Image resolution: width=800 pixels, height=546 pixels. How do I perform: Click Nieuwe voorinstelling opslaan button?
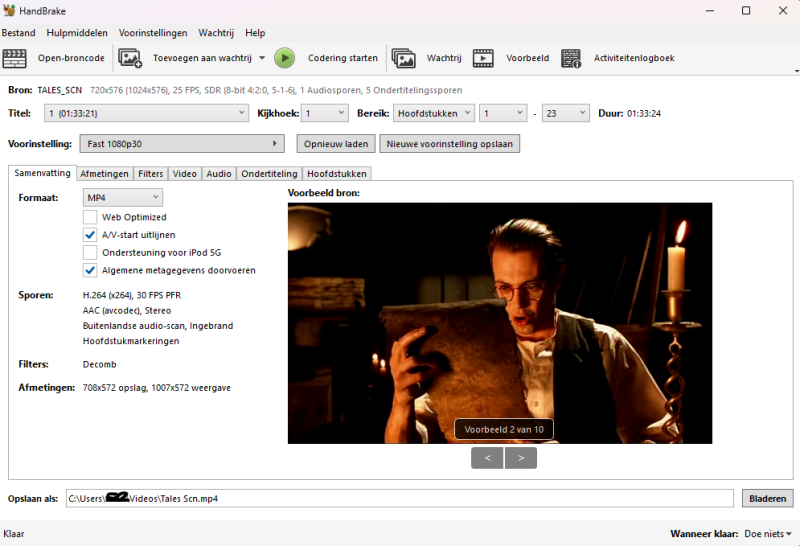click(449, 144)
